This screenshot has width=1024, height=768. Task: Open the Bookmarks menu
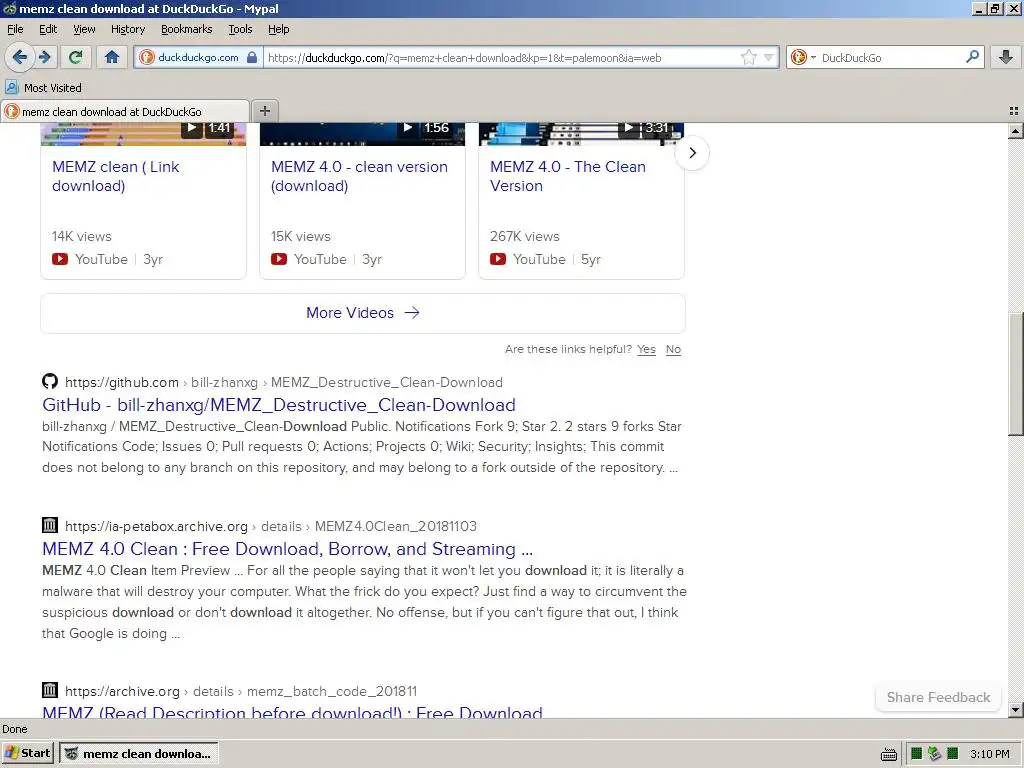coord(186,29)
